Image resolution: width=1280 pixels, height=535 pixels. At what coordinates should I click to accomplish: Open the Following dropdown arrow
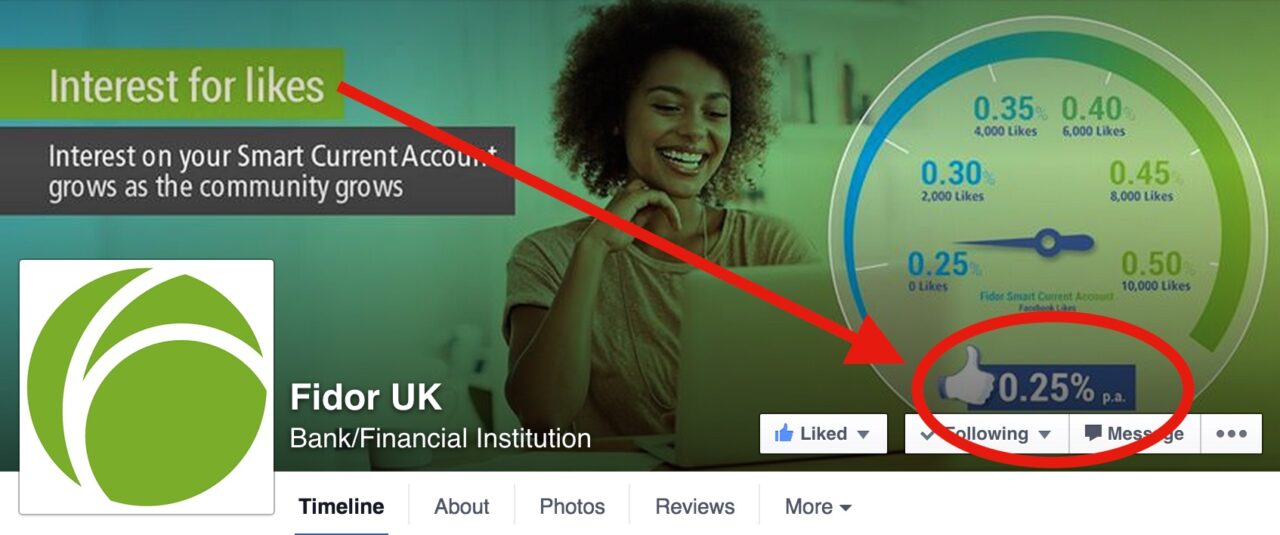click(1044, 435)
